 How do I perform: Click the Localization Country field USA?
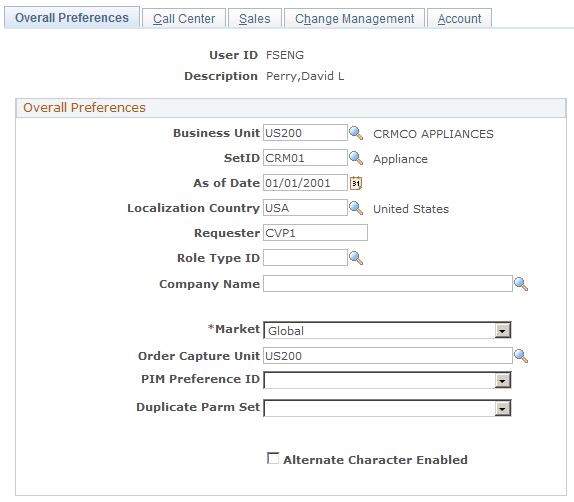click(305, 208)
